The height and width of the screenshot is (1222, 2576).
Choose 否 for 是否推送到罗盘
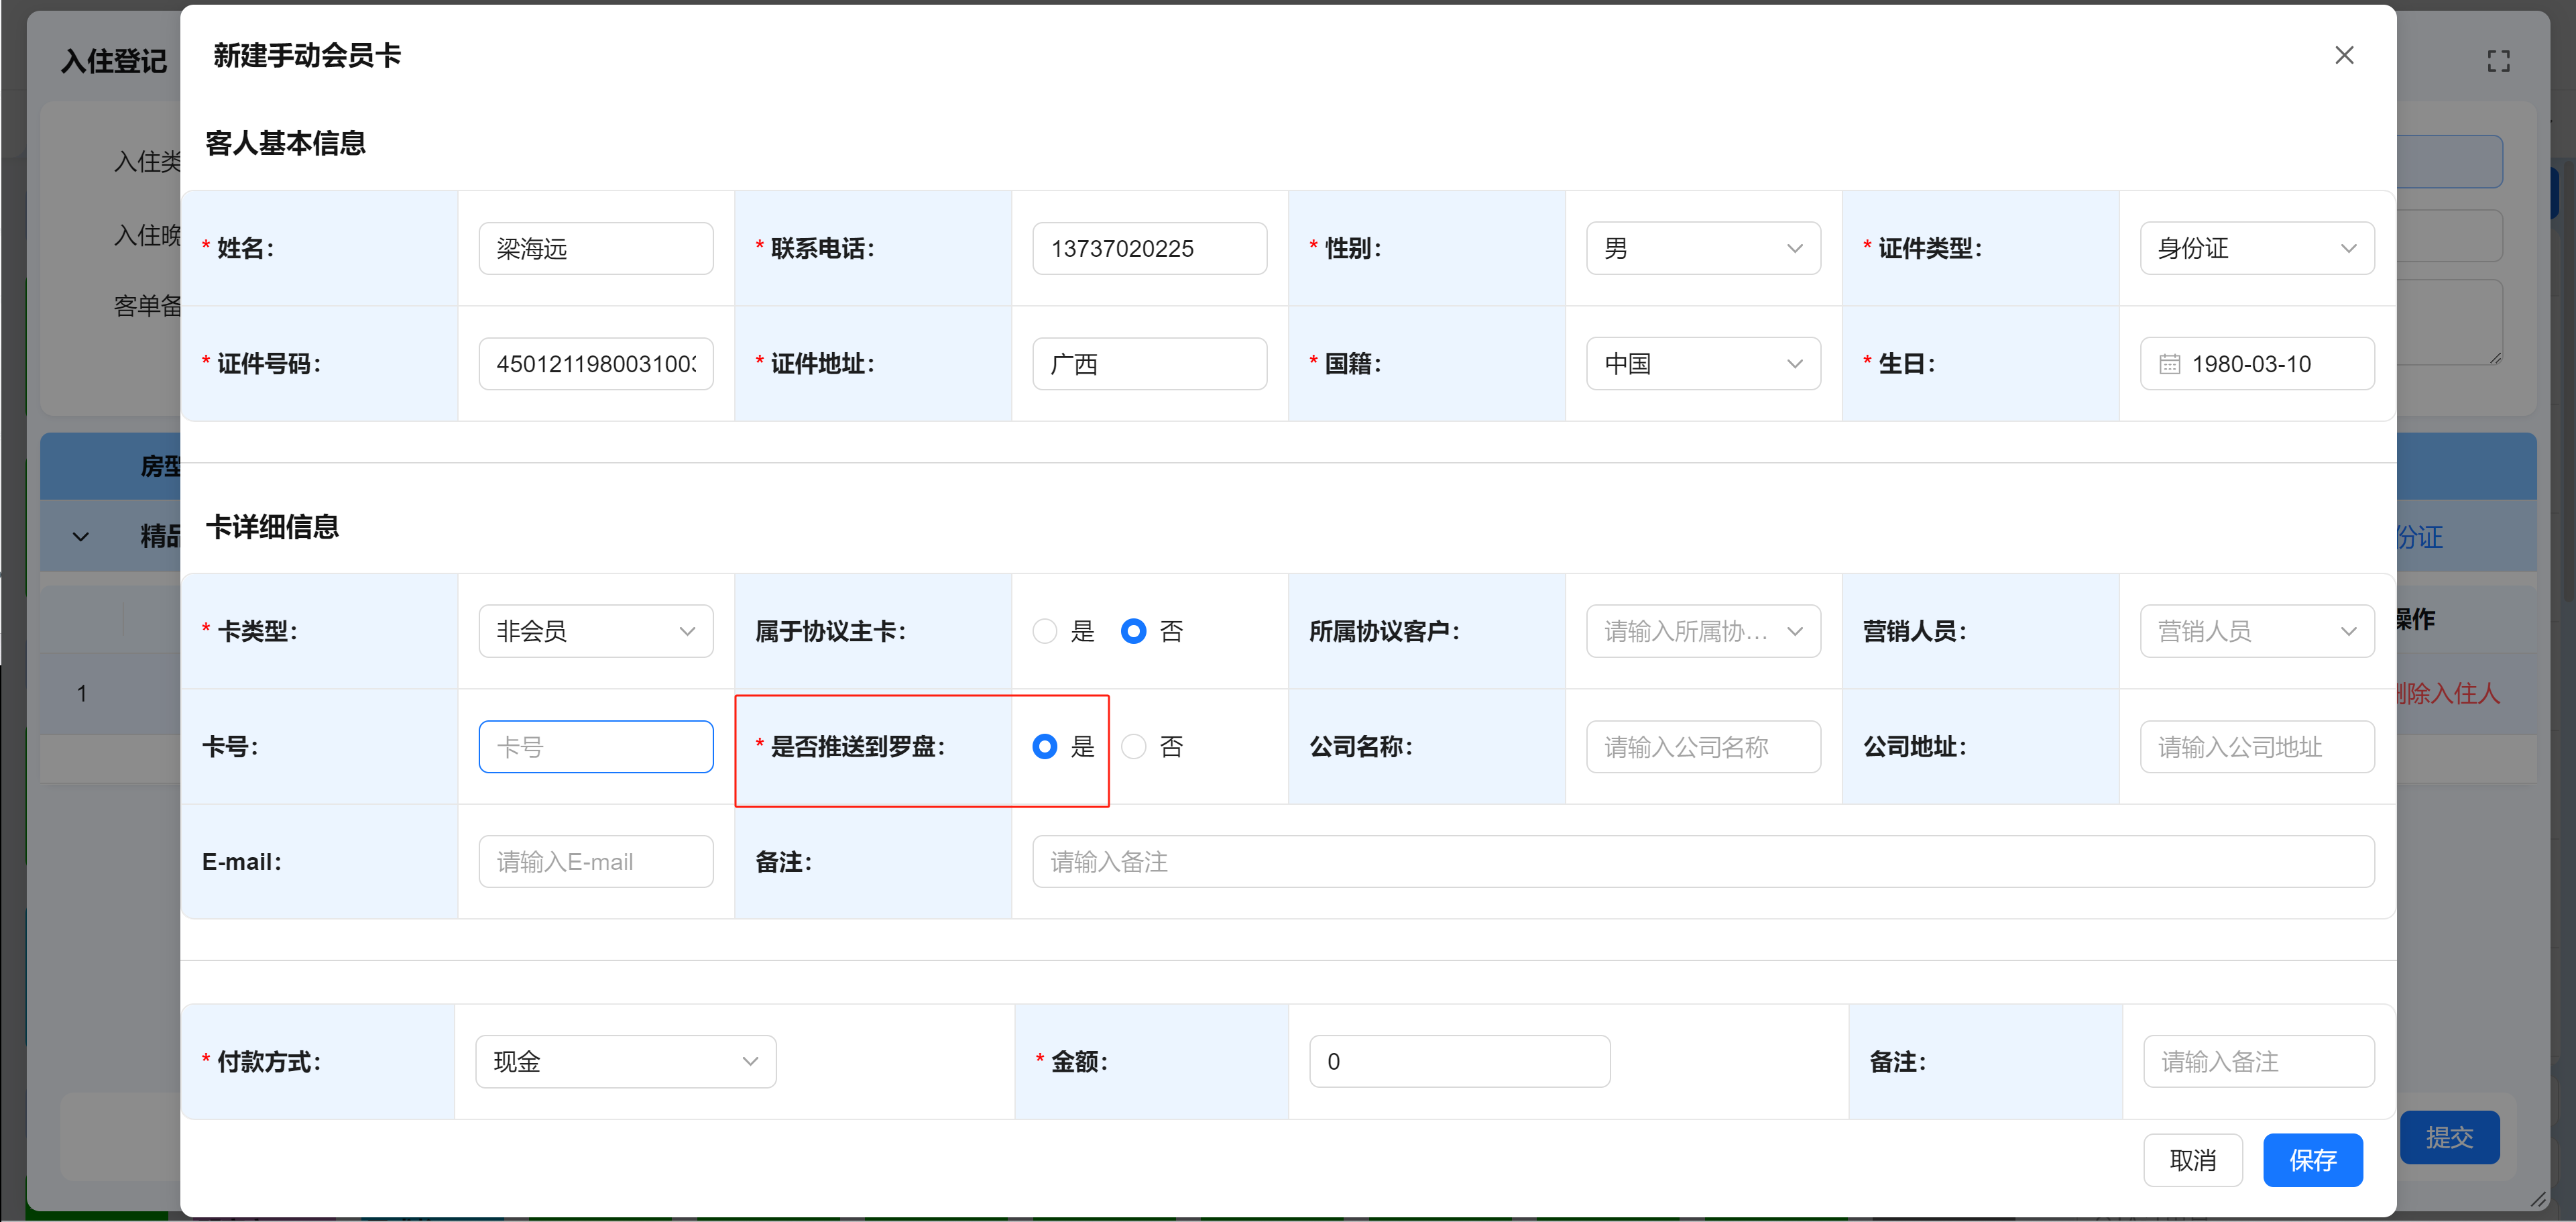1133,747
